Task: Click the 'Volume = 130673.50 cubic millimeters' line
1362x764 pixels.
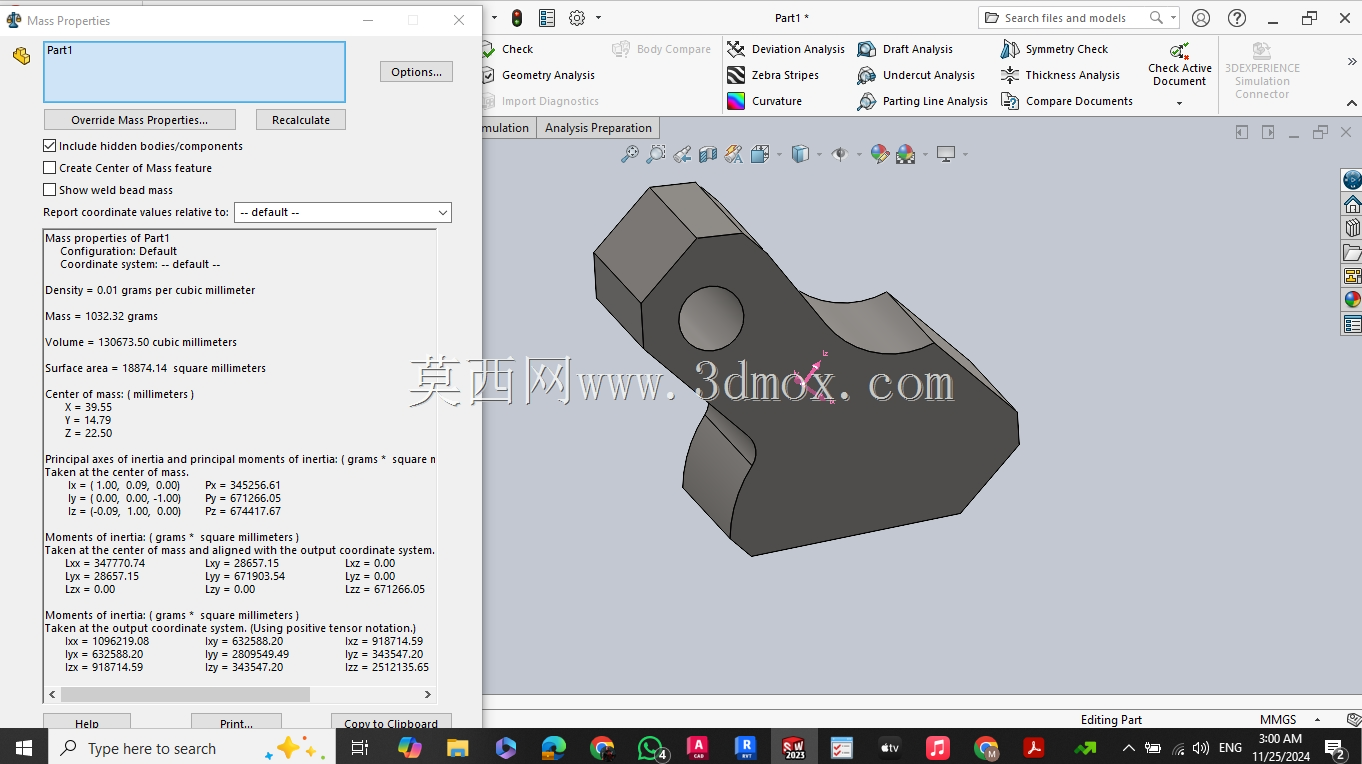Action: (141, 342)
